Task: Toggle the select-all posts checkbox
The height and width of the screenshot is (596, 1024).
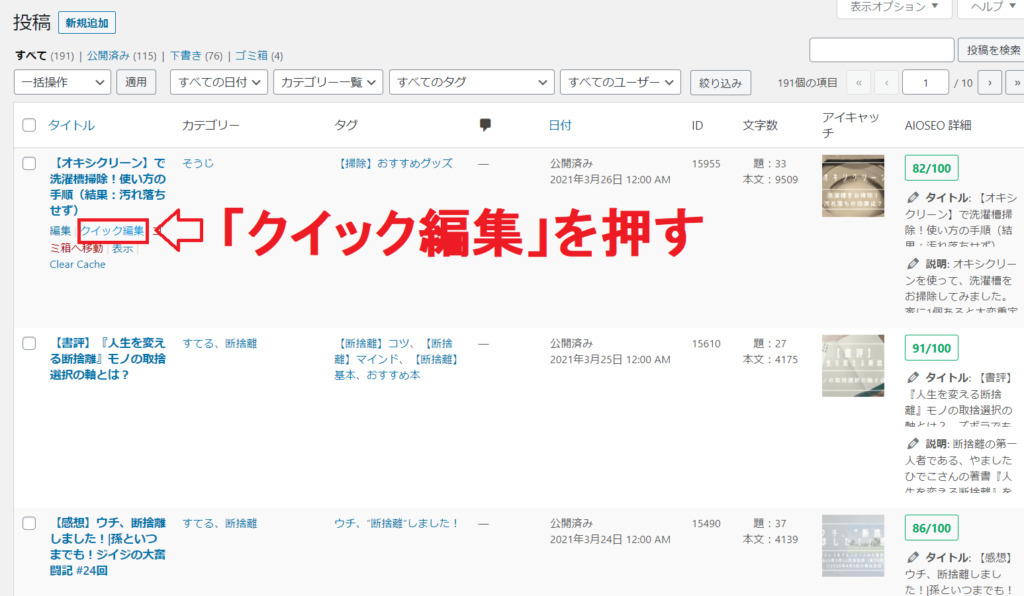Action: tap(29, 126)
